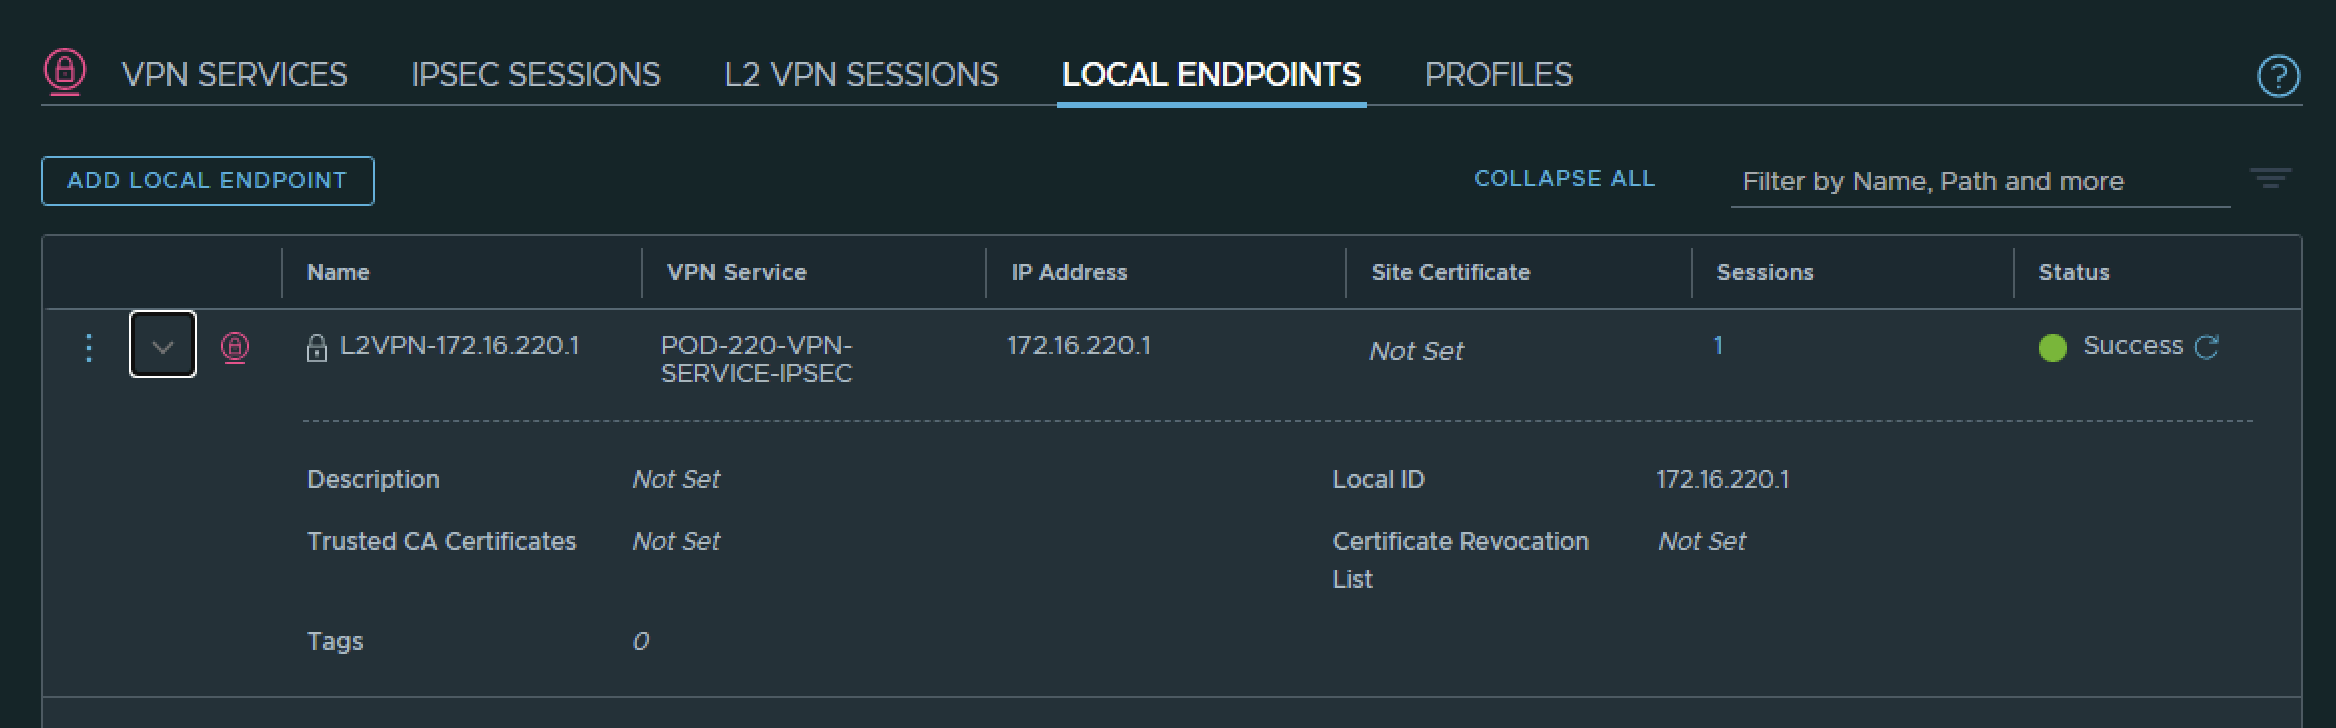The image size is (2336, 728).
Task: Click the green status indicator dot
Action: (2052, 348)
